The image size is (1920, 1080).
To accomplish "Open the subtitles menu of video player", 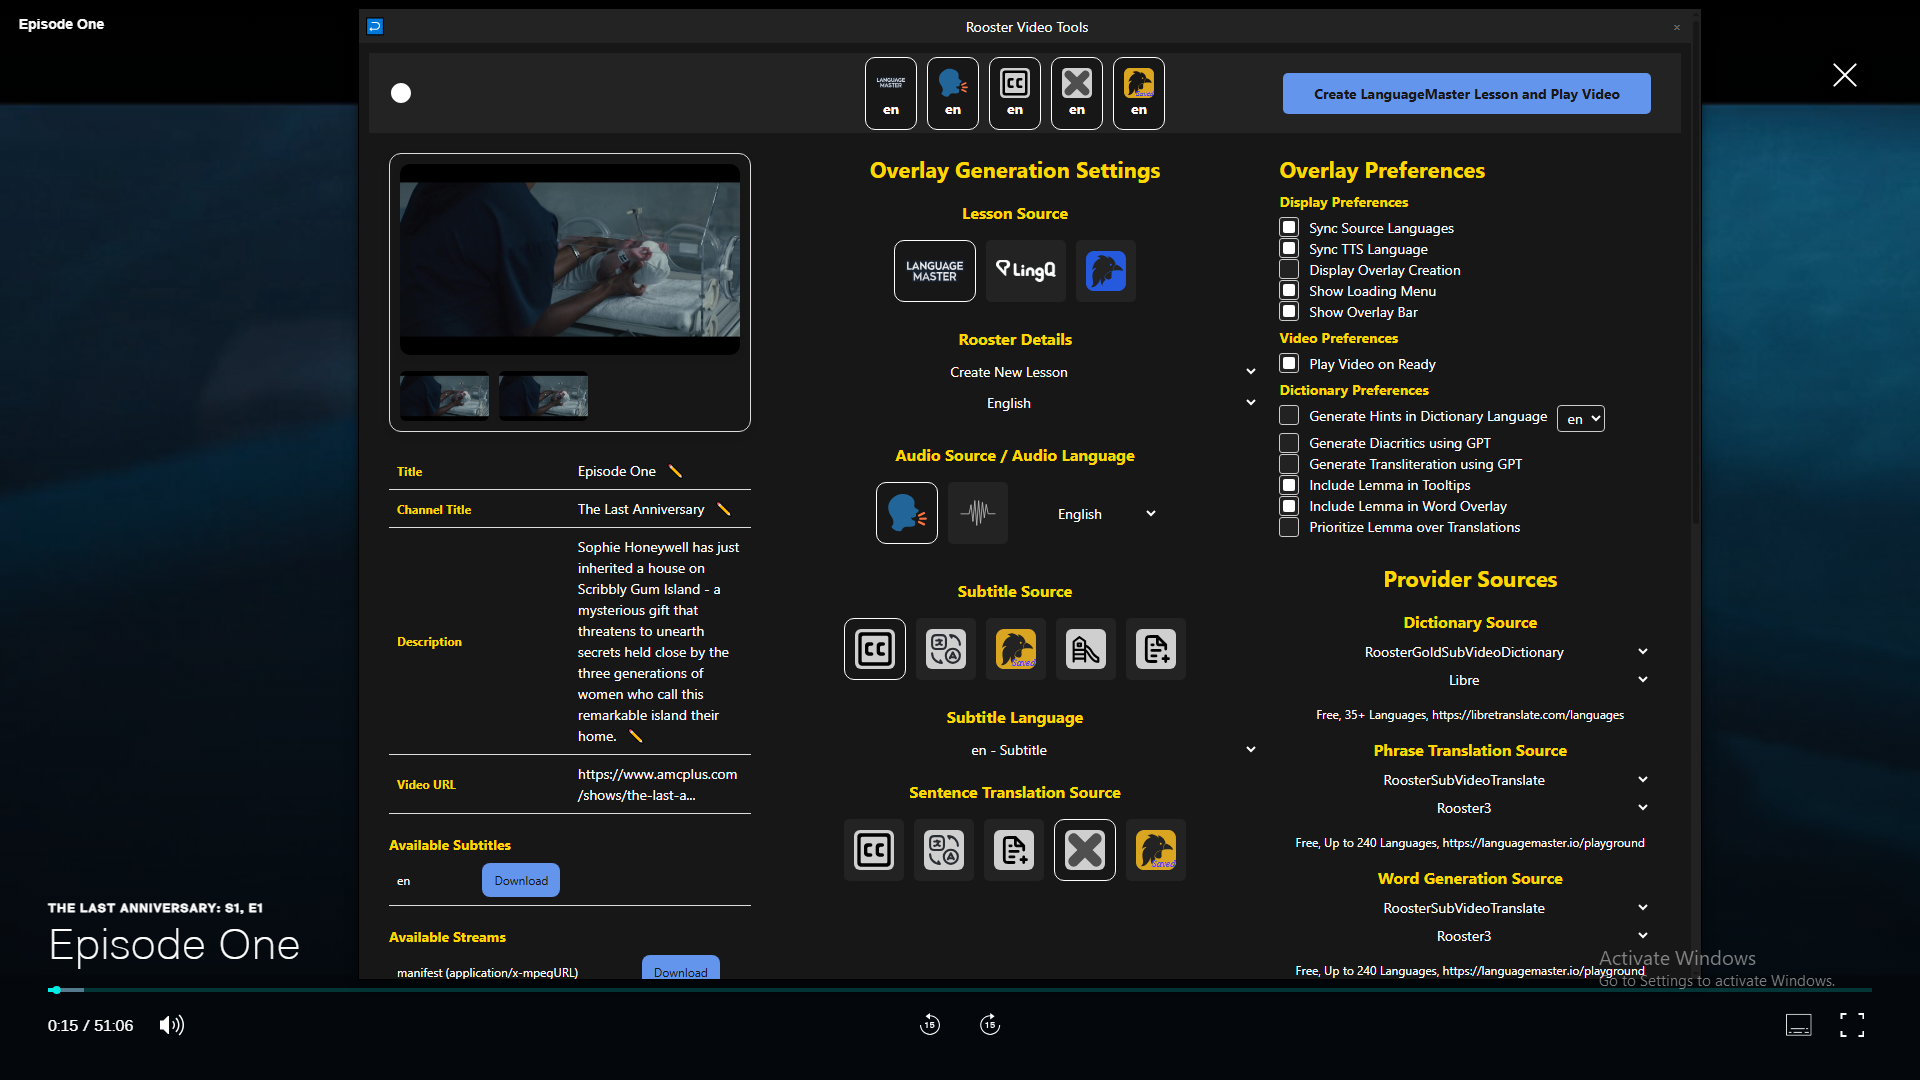I will click(x=1798, y=1025).
